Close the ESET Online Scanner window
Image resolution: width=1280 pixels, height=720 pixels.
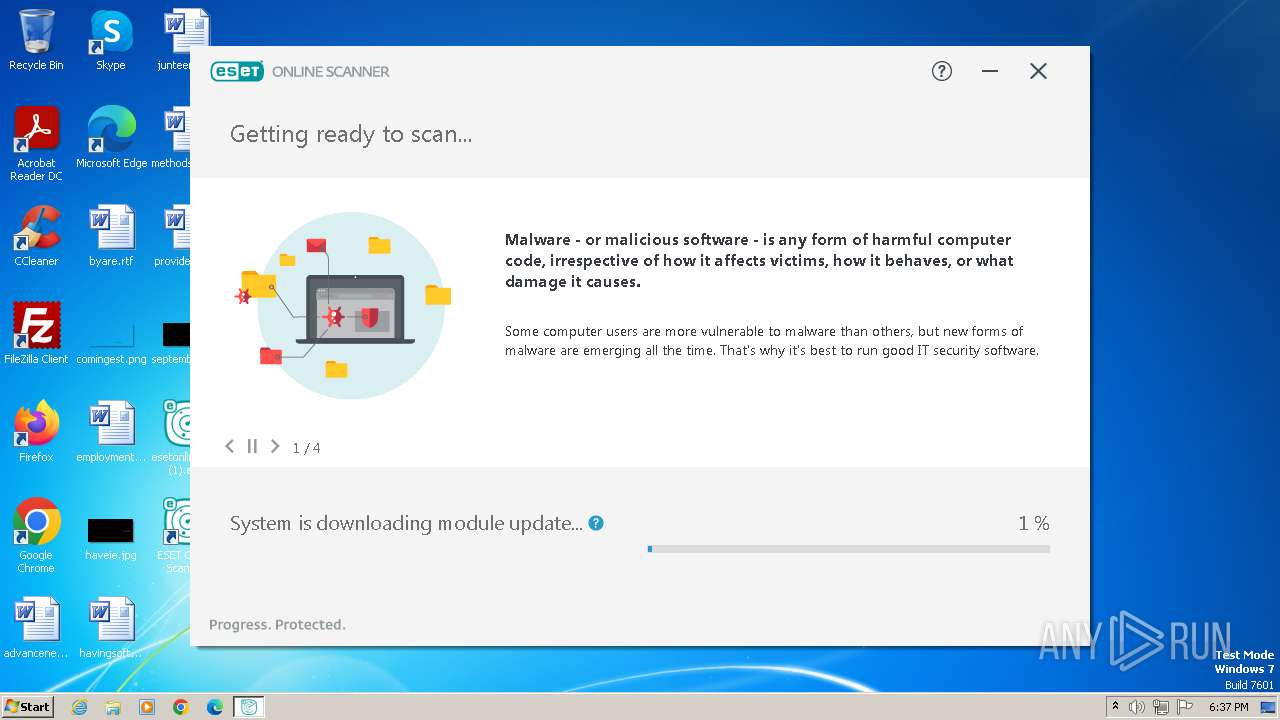click(1038, 71)
